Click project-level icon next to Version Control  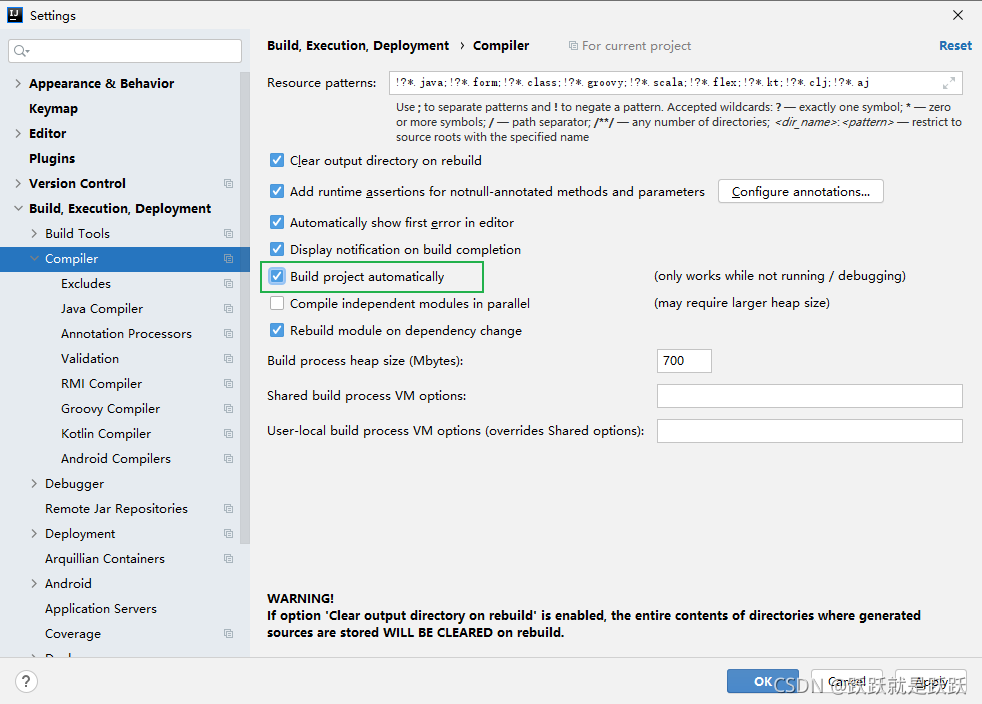click(x=229, y=184)
